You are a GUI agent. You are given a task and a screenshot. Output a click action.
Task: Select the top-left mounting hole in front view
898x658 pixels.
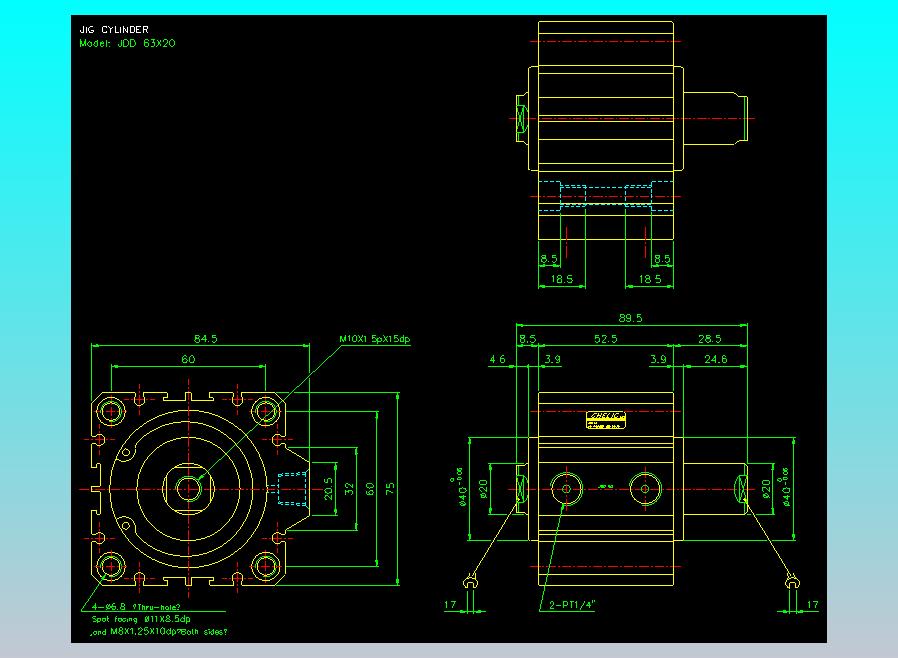point(110,410)
